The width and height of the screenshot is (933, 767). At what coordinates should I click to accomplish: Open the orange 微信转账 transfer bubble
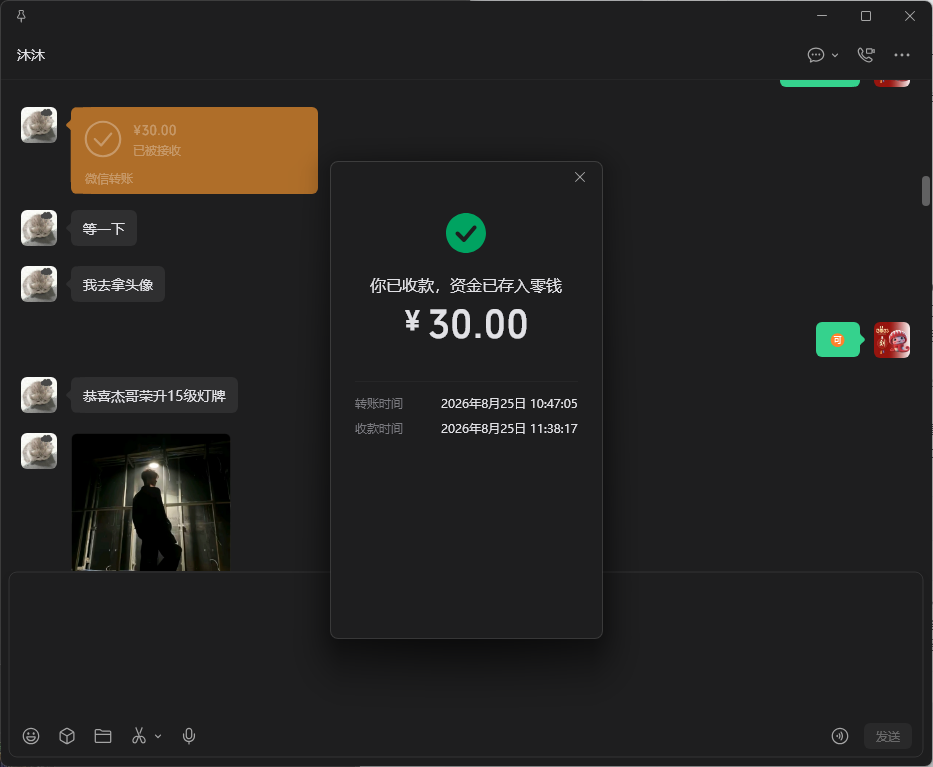pos(195,151)
